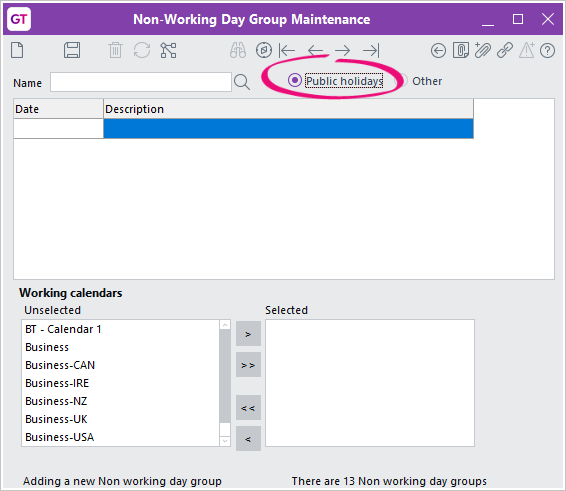
Task: Go to previous record arrow
Action: pos(315,51)
